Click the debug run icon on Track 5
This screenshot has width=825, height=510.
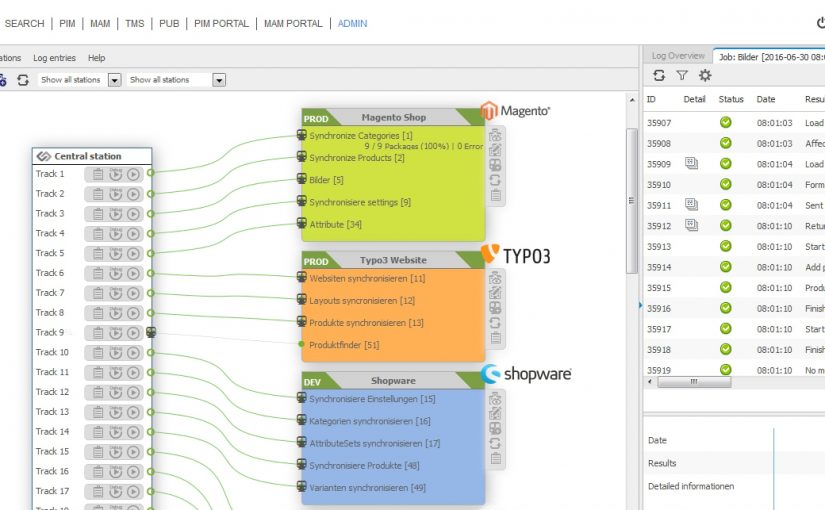click(x=115, y=254)
